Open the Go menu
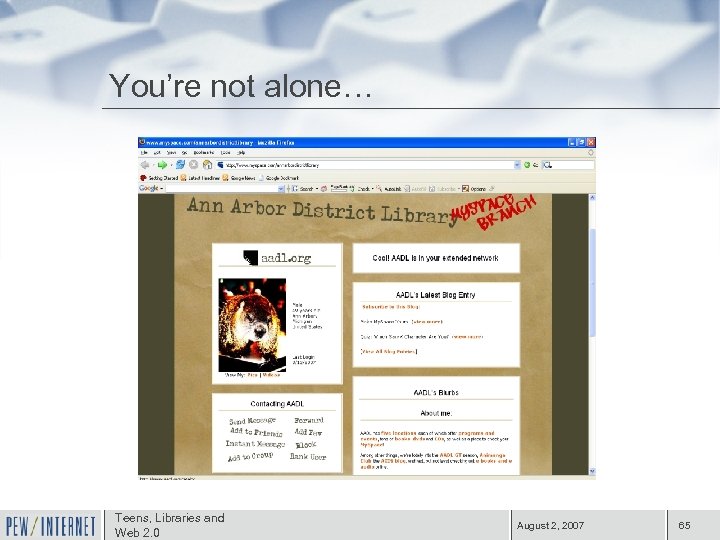720x540 pixels. 184,152
